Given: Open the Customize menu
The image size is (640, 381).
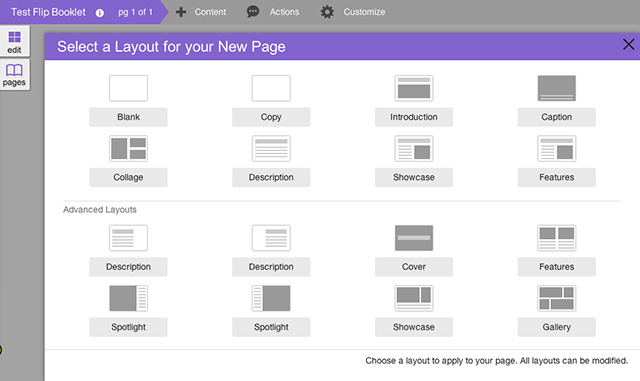Looking at the screenshot, I should [x=364, y=12].
